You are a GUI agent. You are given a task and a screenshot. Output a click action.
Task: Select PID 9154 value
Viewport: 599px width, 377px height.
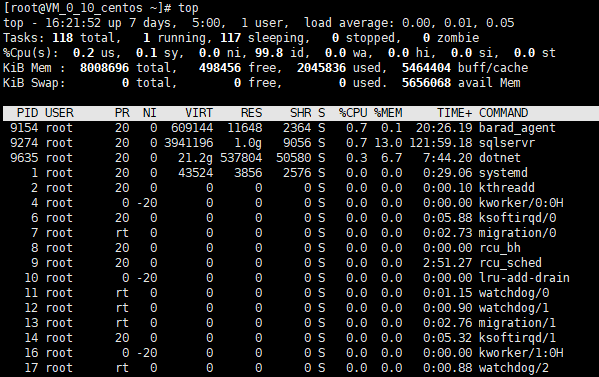[24, 128]
